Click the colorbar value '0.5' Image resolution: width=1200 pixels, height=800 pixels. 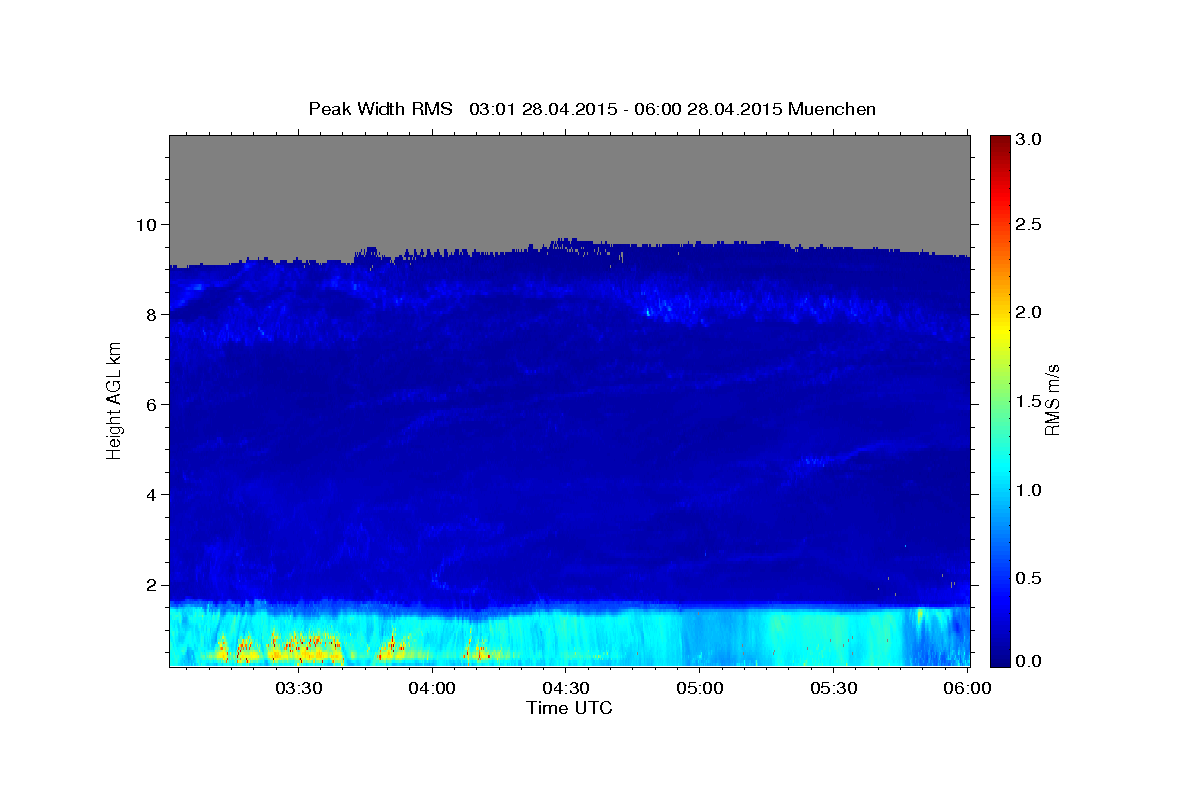click(1029, 578)
